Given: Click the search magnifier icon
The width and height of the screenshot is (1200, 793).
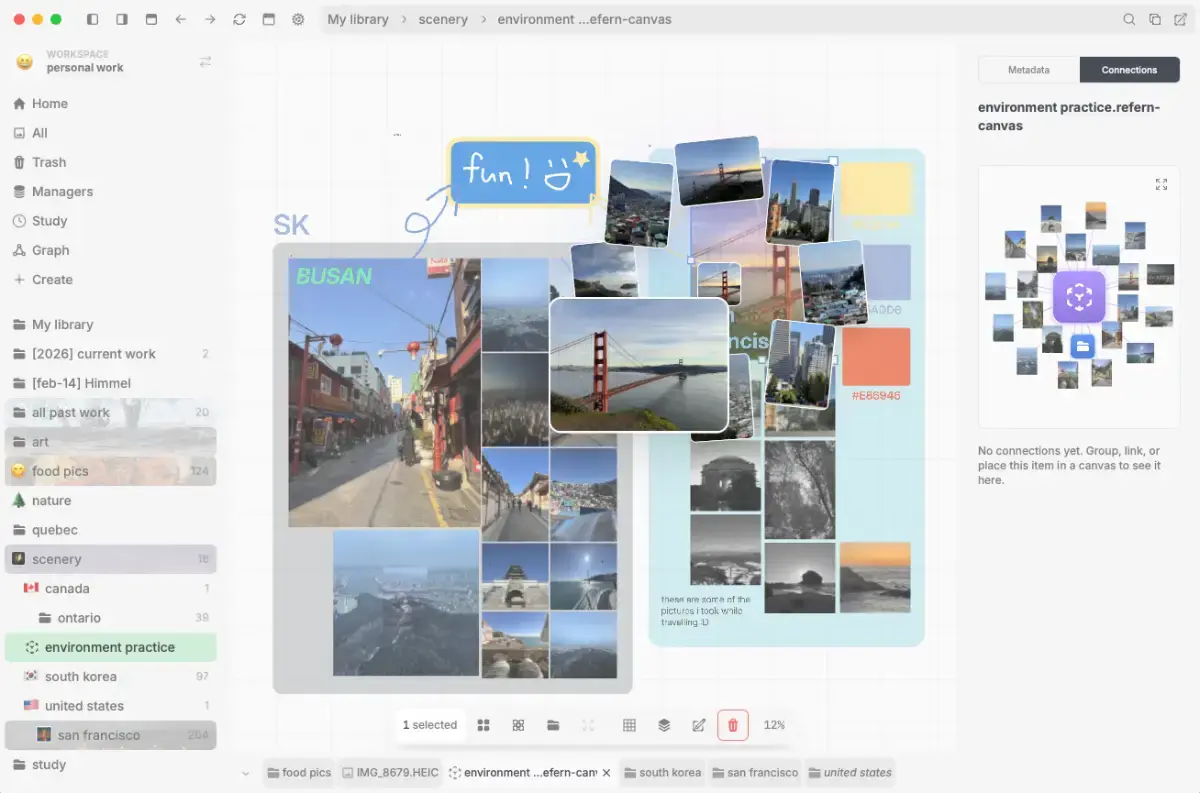Looking at the screenshot, I should pyautogui.click(x=1129, y=19).
